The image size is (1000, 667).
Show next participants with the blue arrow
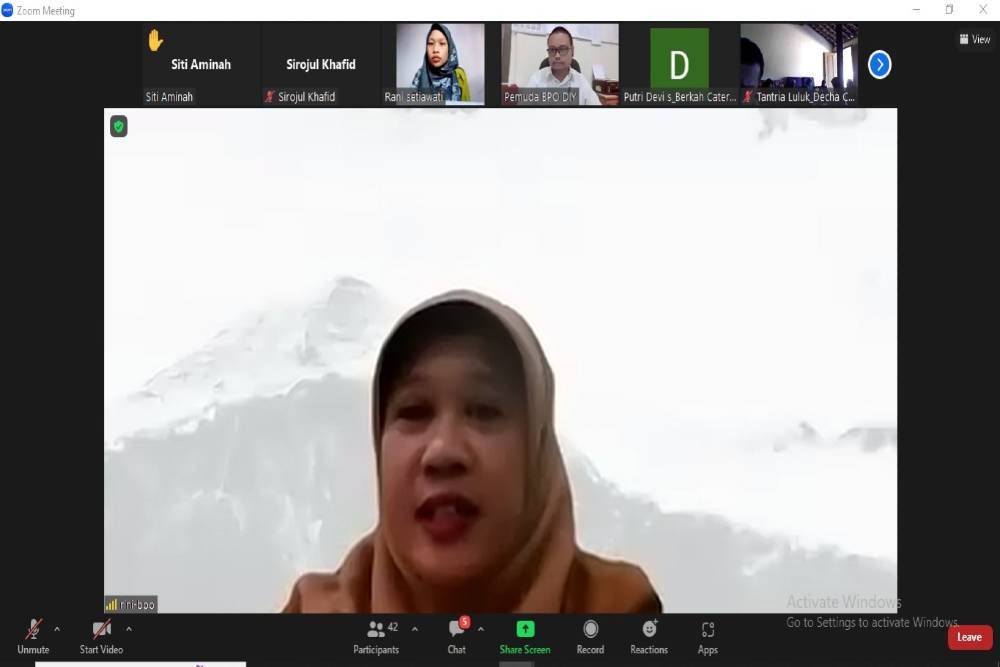879,64
